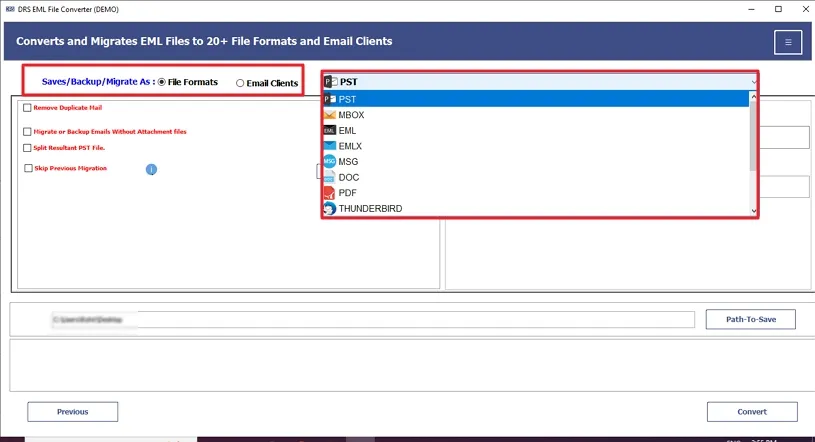Select the File Formats radio button
This screenshot has width=815, height=442.
[162, 82]
